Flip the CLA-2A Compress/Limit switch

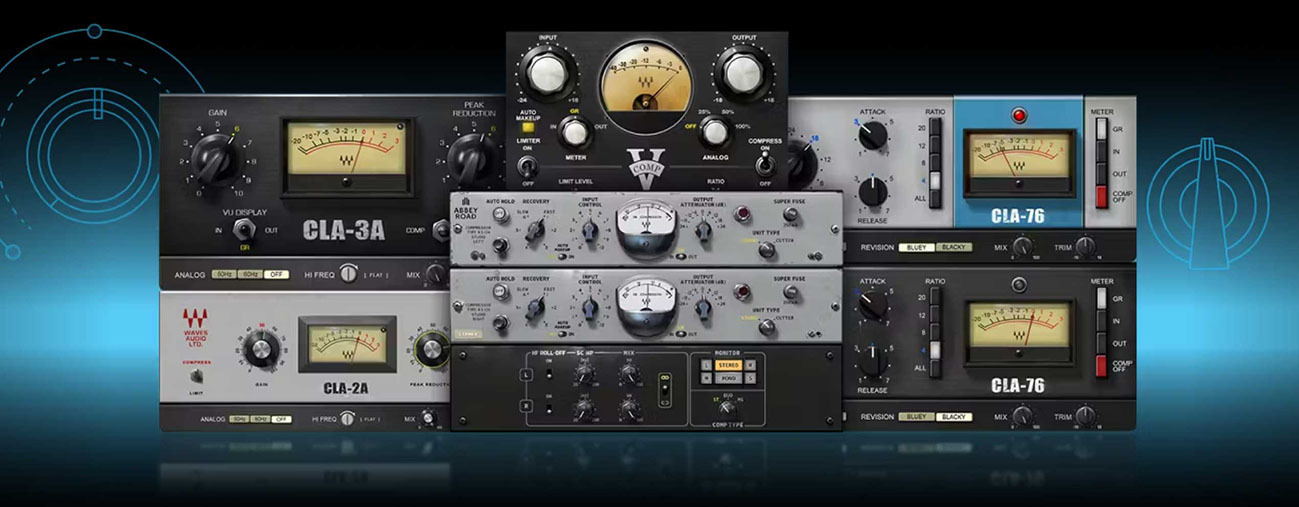click(x=197, y=375)
